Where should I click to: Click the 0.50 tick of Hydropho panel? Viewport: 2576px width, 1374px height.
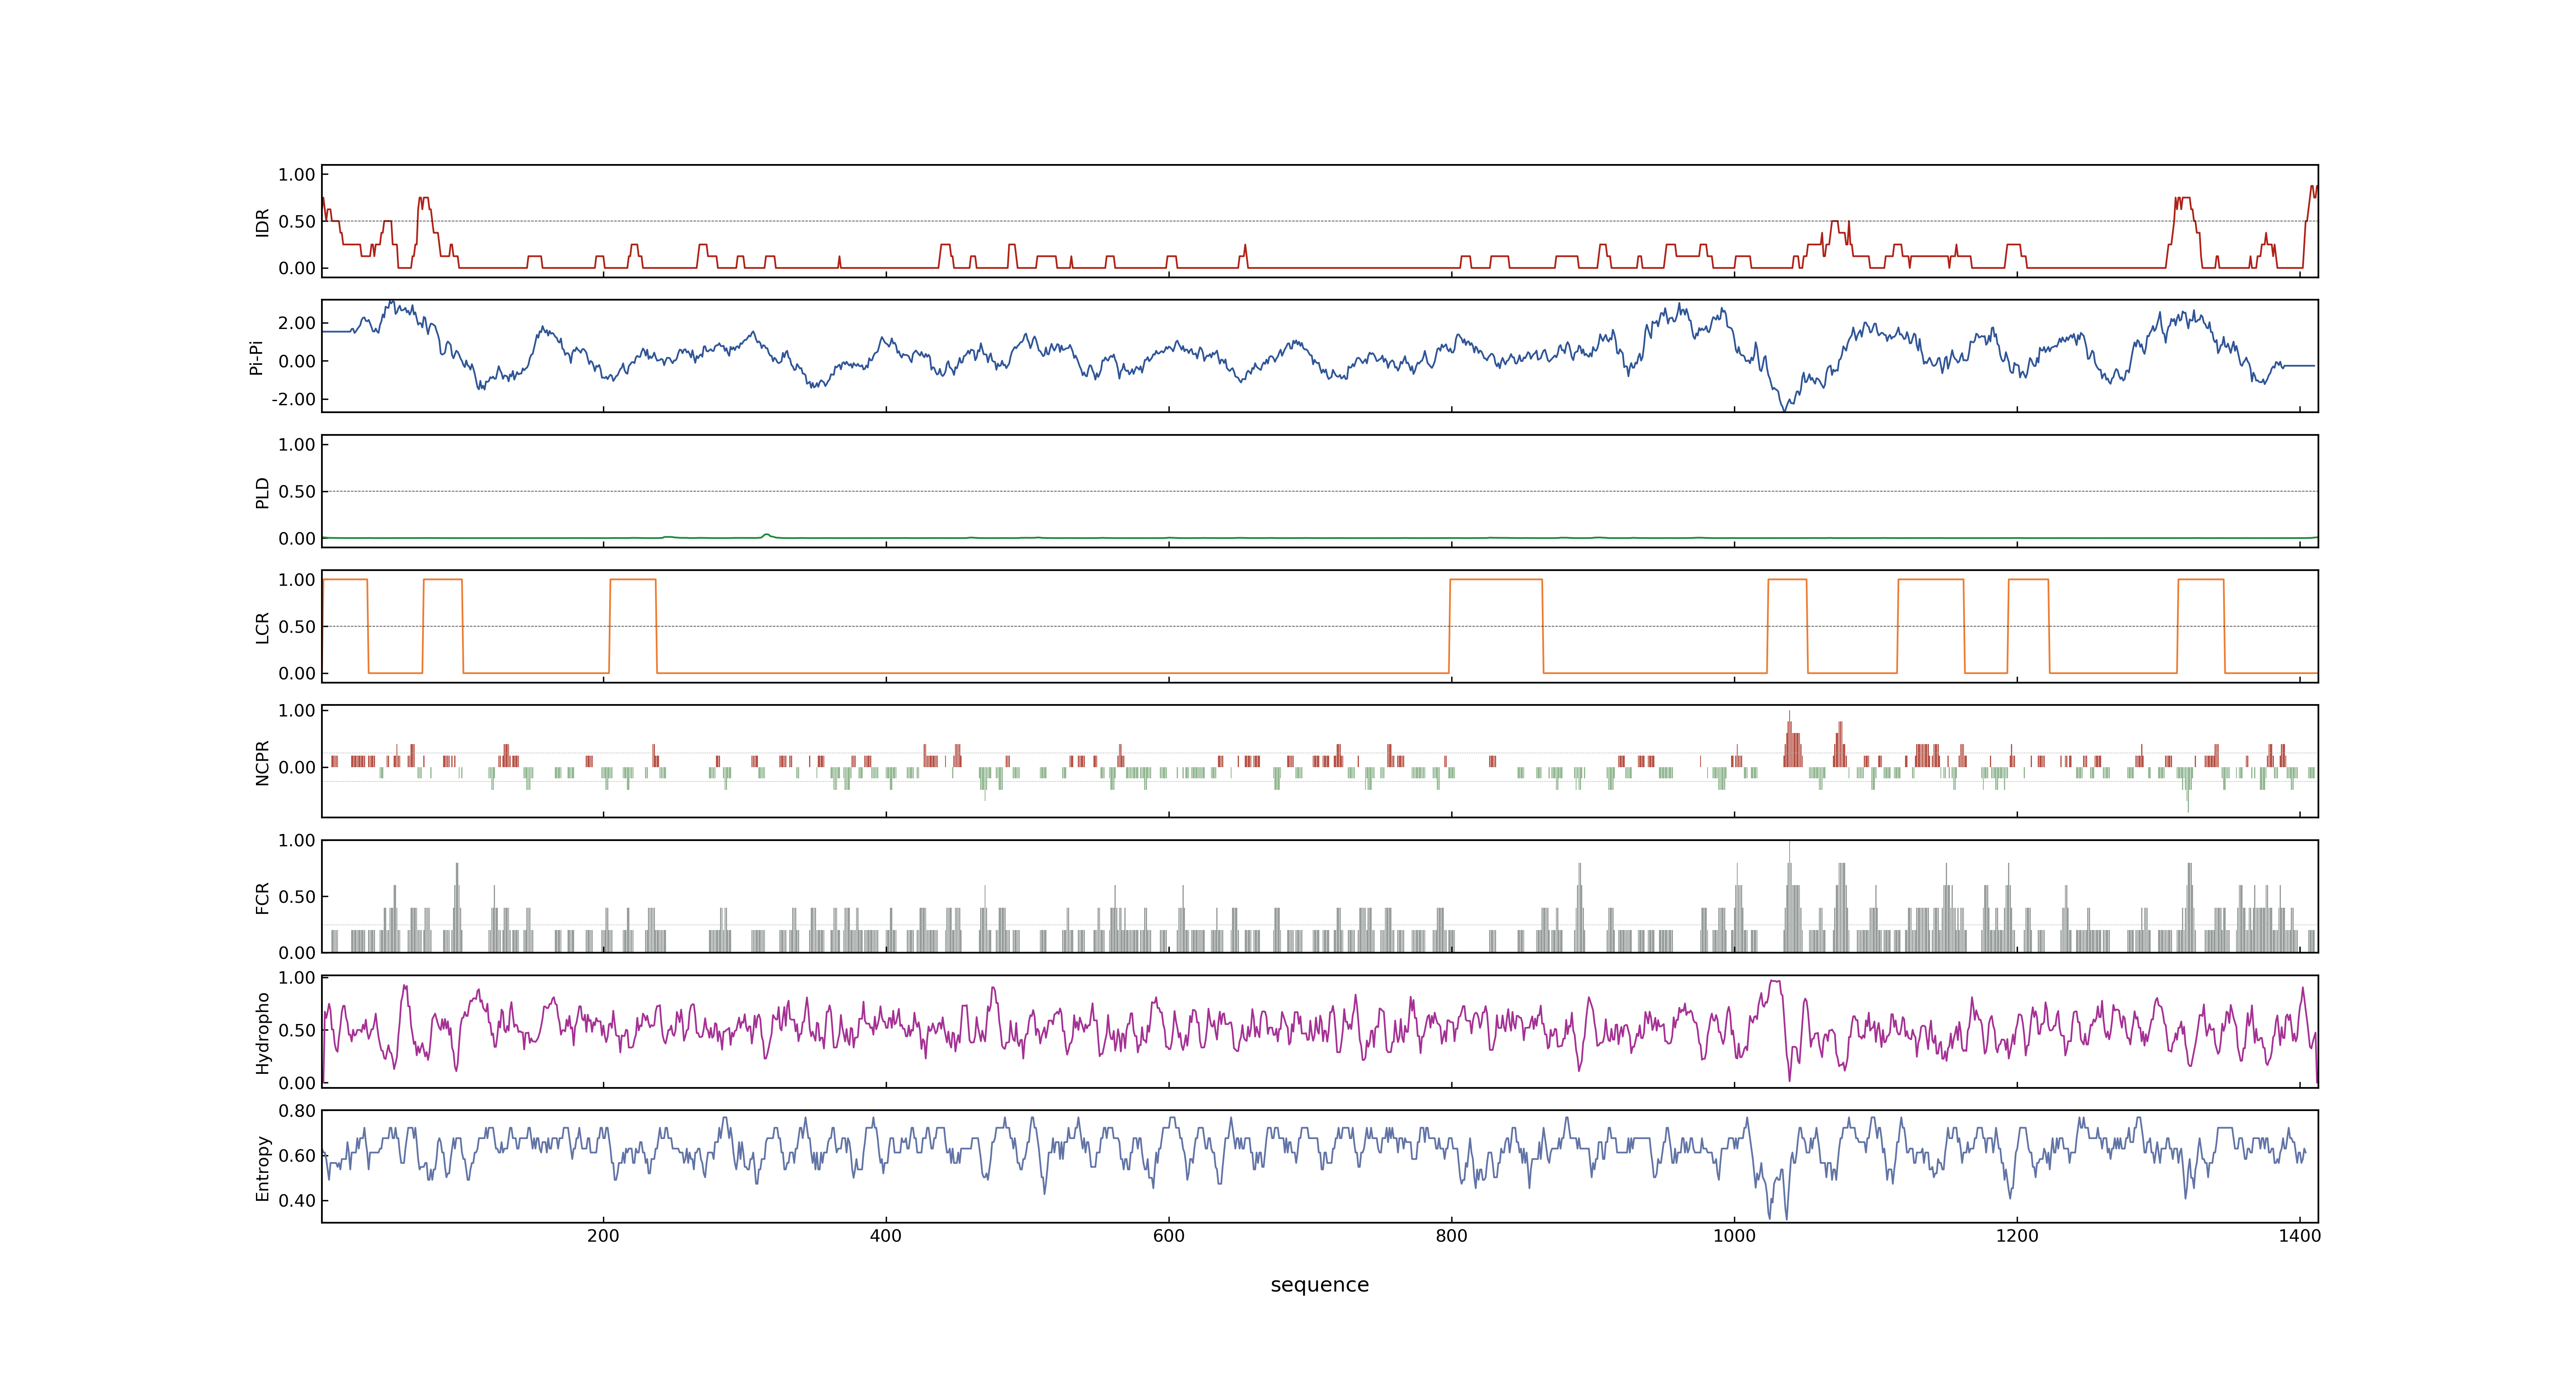[x=297, y=1031]
